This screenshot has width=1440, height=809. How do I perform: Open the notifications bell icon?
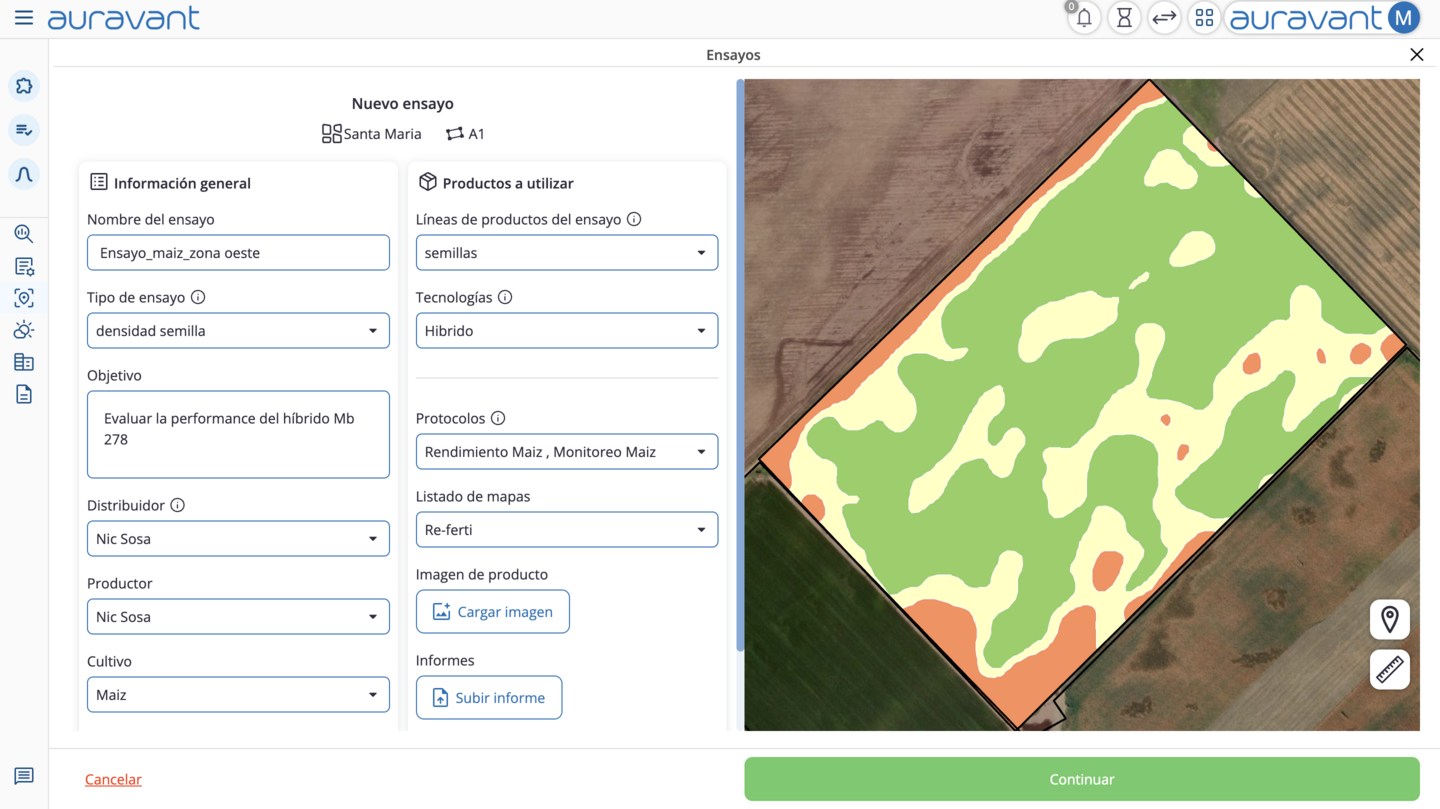pyautogui.click(x=1084, y=18)
